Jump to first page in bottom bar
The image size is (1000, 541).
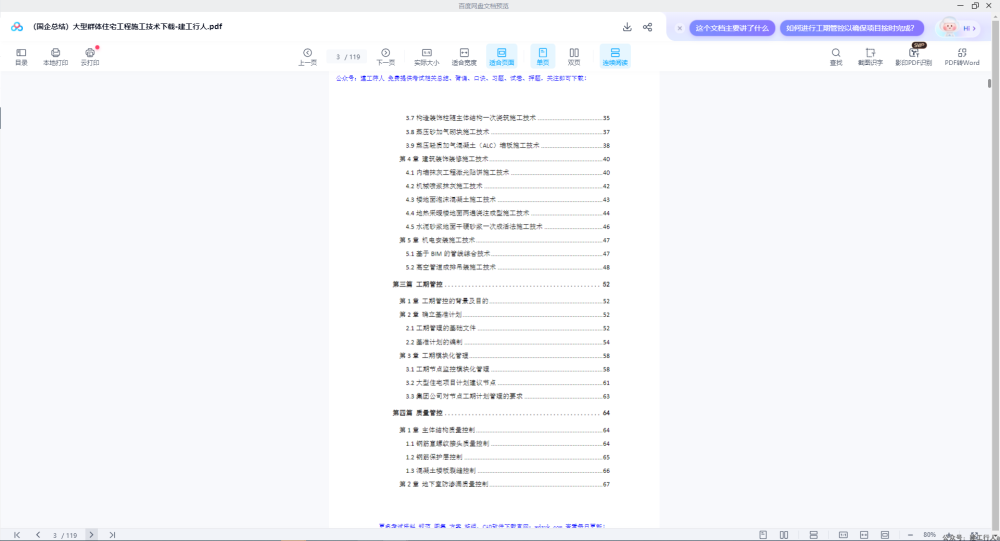17,535
